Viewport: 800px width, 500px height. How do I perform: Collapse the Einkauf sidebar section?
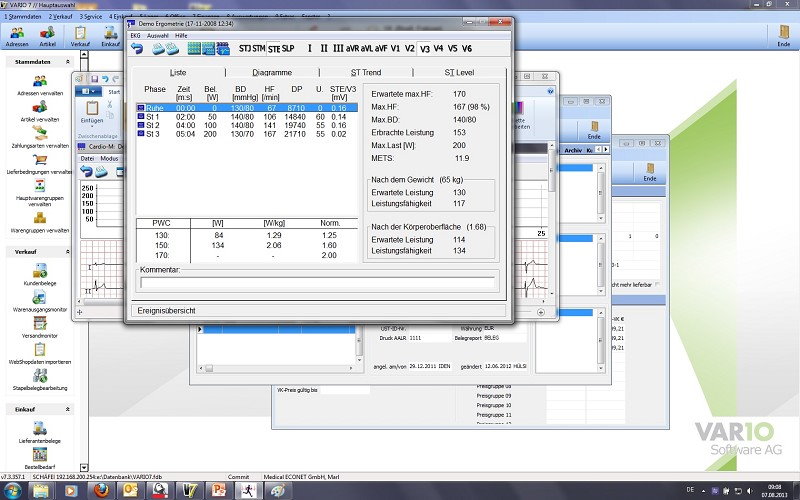pyautogui.click(x=68, y=409)
